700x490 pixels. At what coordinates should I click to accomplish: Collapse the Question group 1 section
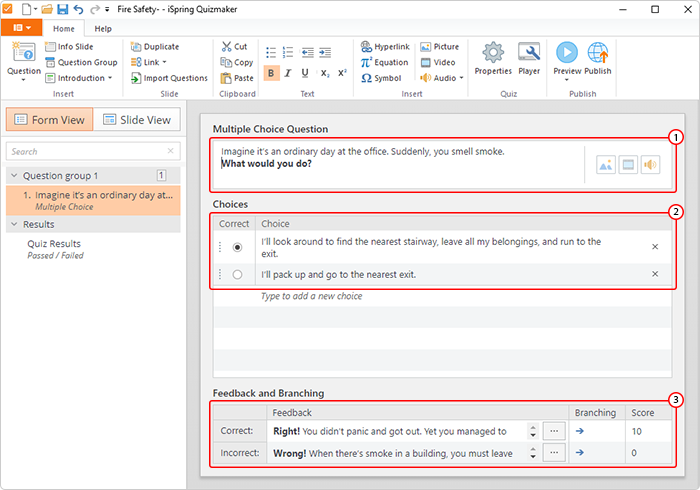[x=14, y=175]
